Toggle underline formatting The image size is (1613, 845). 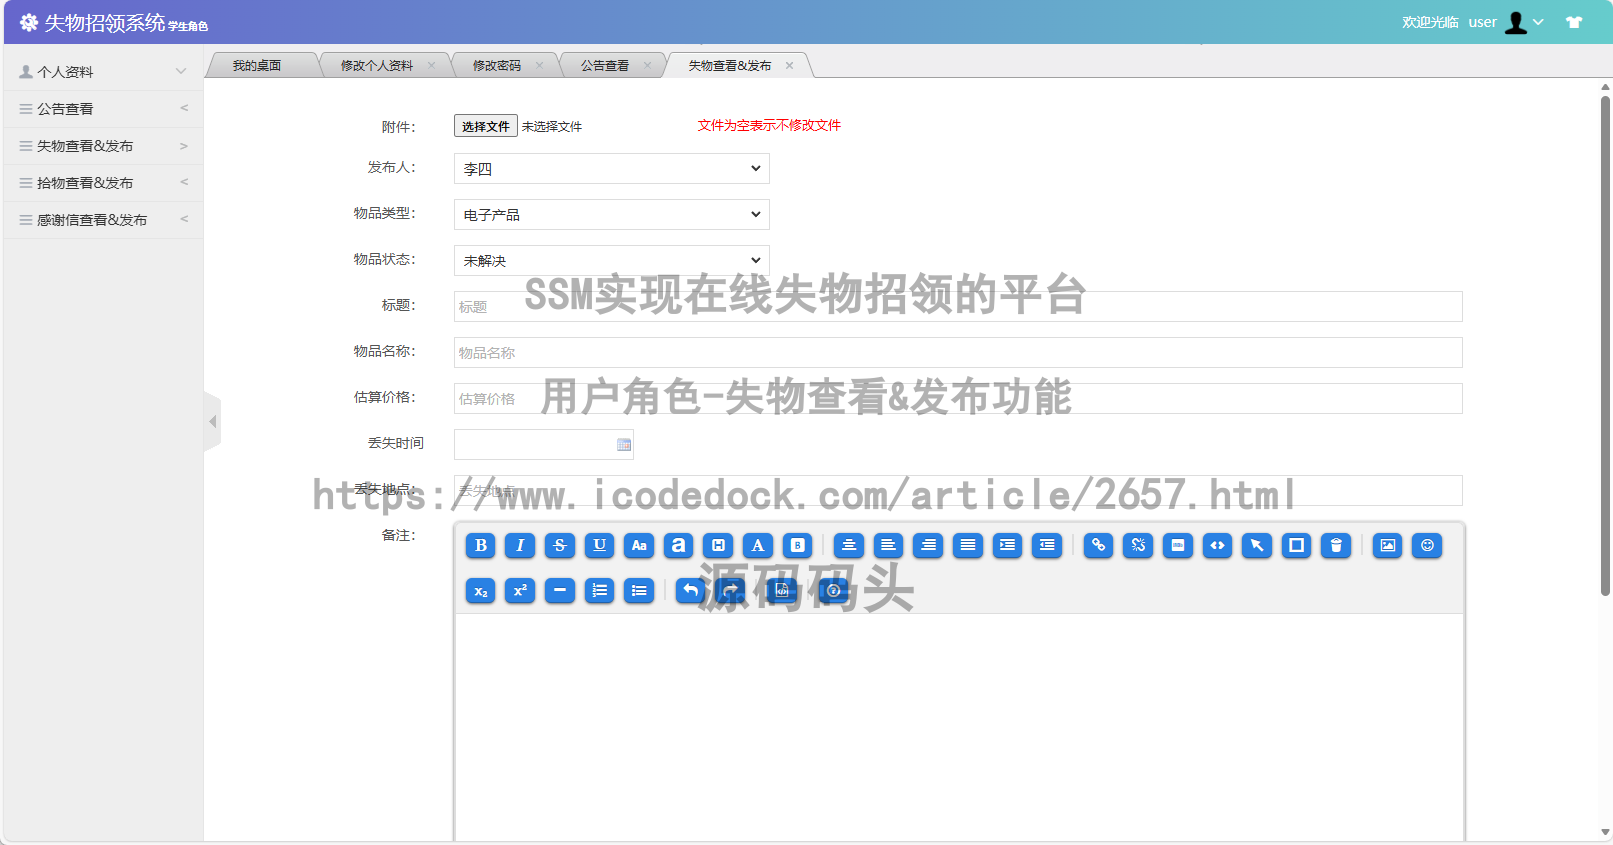pyautogui.click(x=599, y=545)
